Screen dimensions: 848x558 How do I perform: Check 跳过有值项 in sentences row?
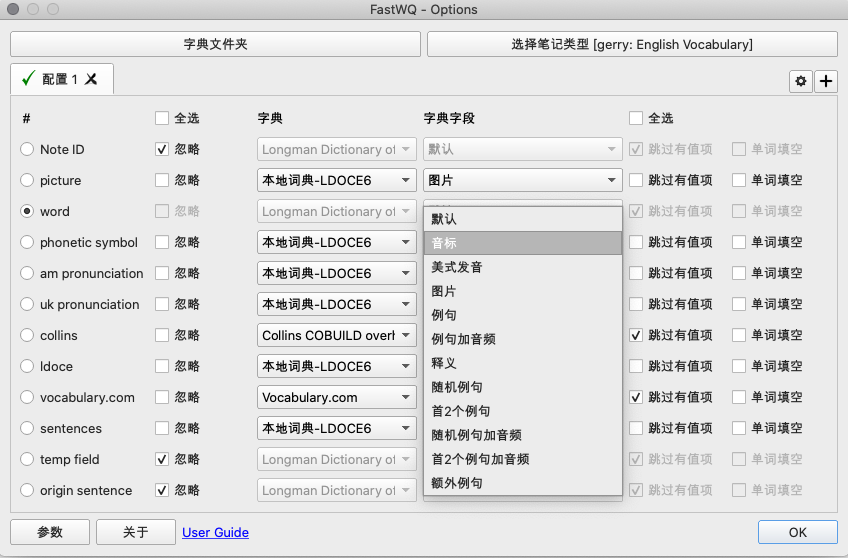pyautogui.click(x=636, y=428)
